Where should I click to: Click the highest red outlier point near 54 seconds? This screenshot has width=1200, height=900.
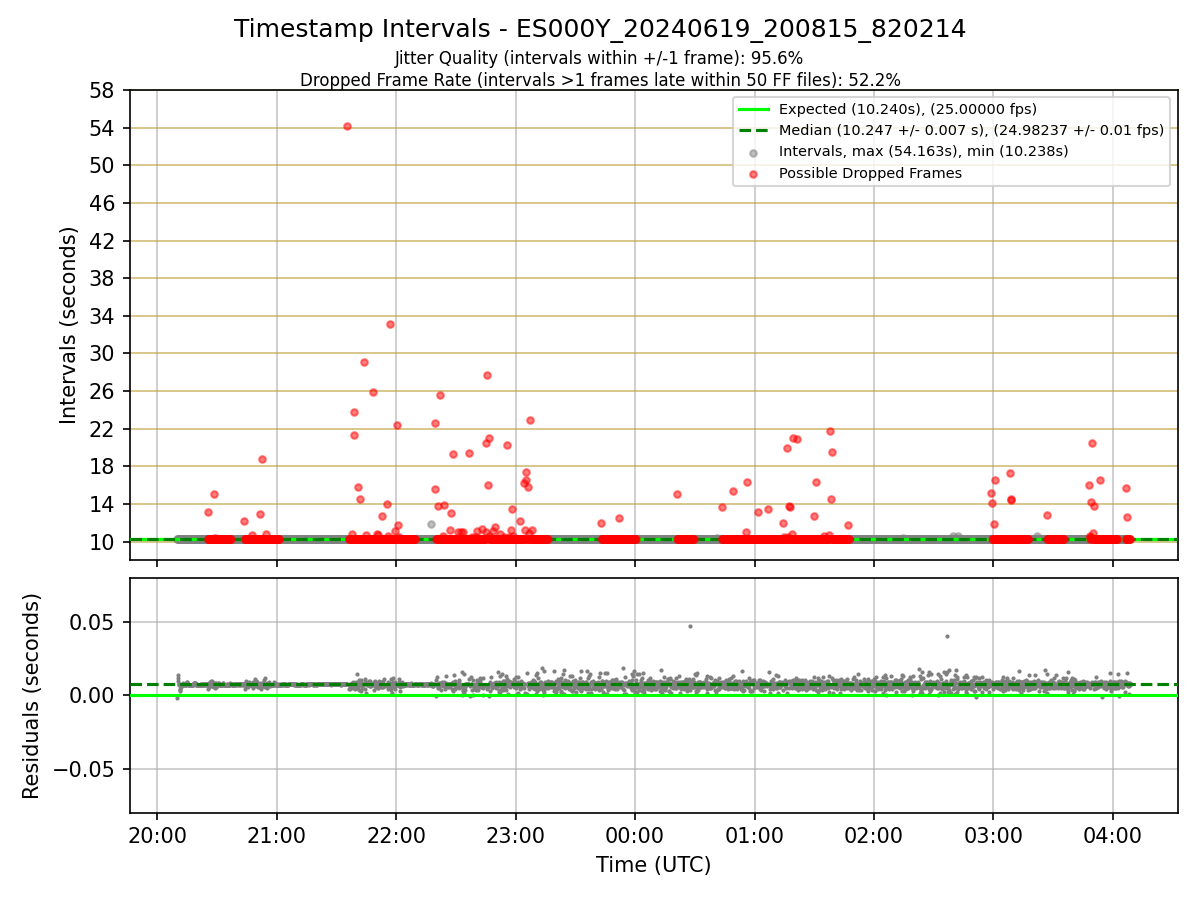click(x=347, y=126)
